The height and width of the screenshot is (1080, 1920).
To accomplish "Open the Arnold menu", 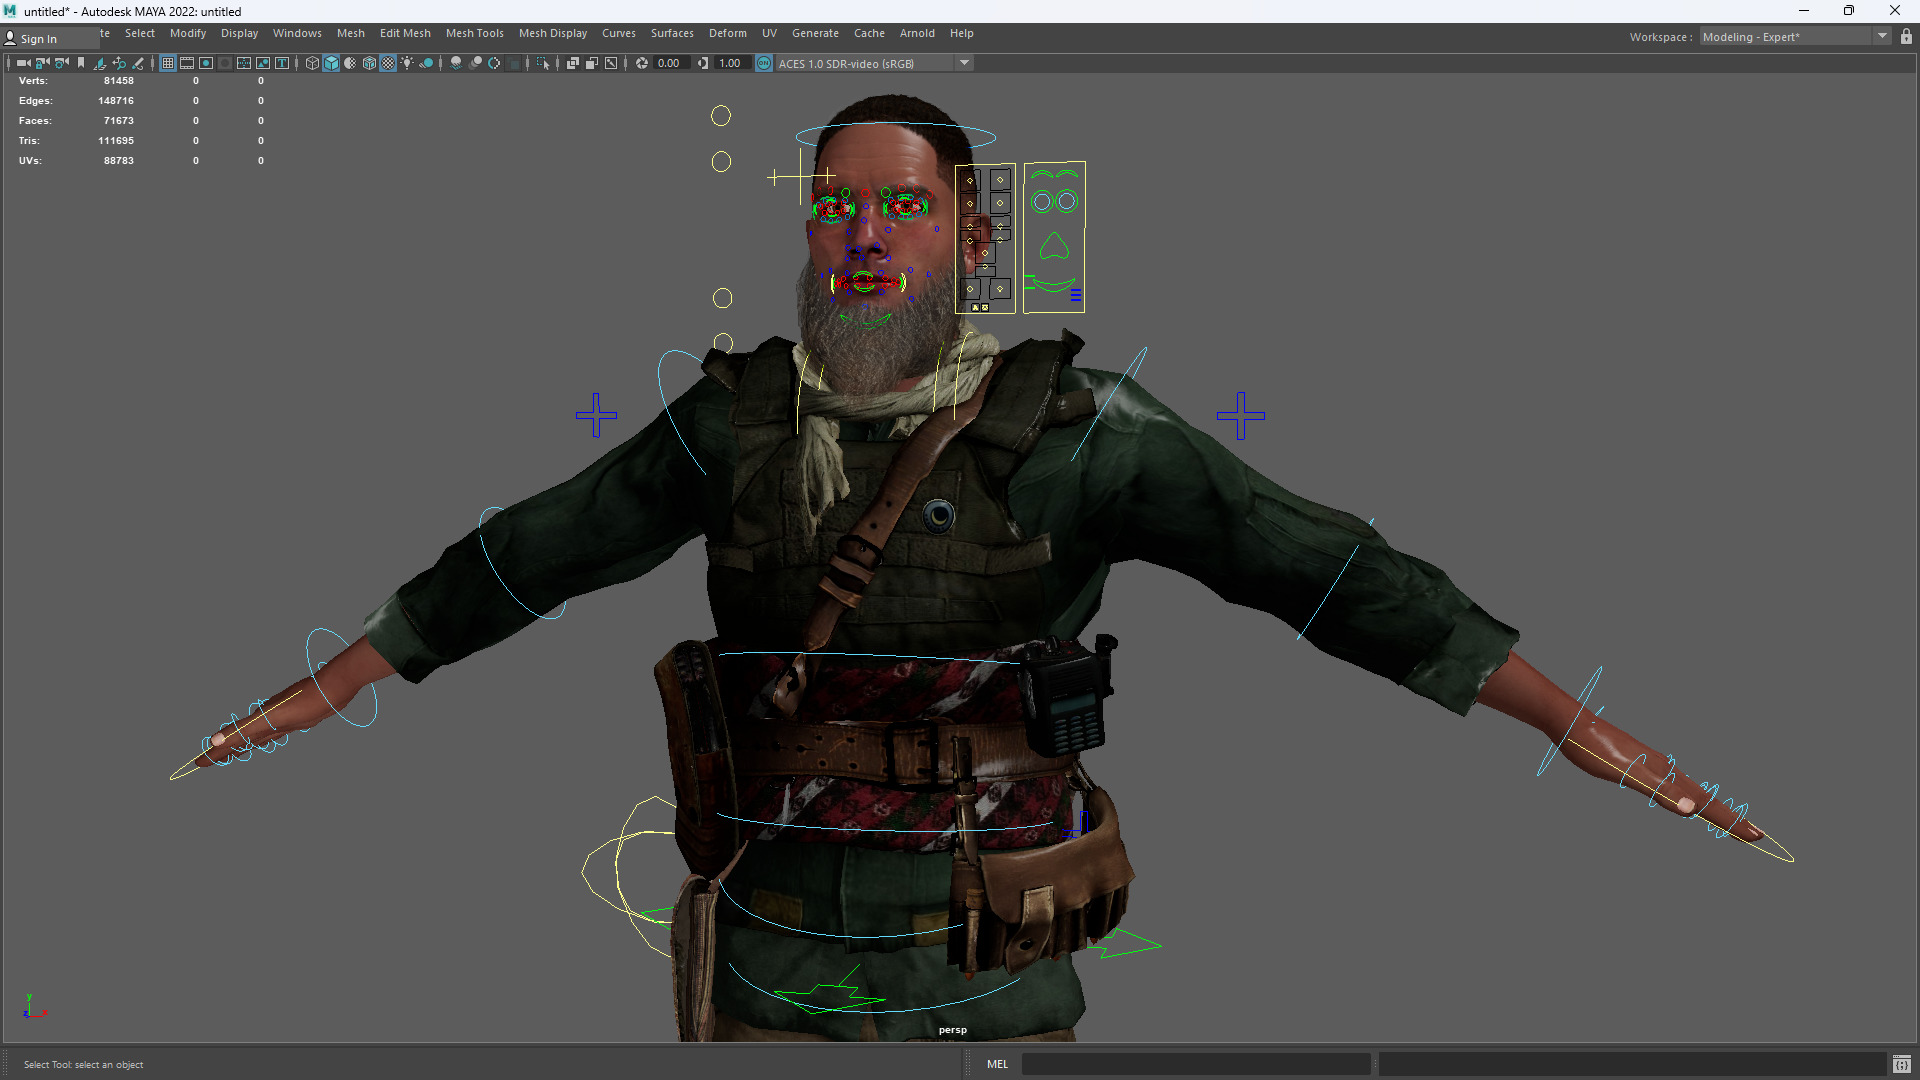I will point(917,33).
